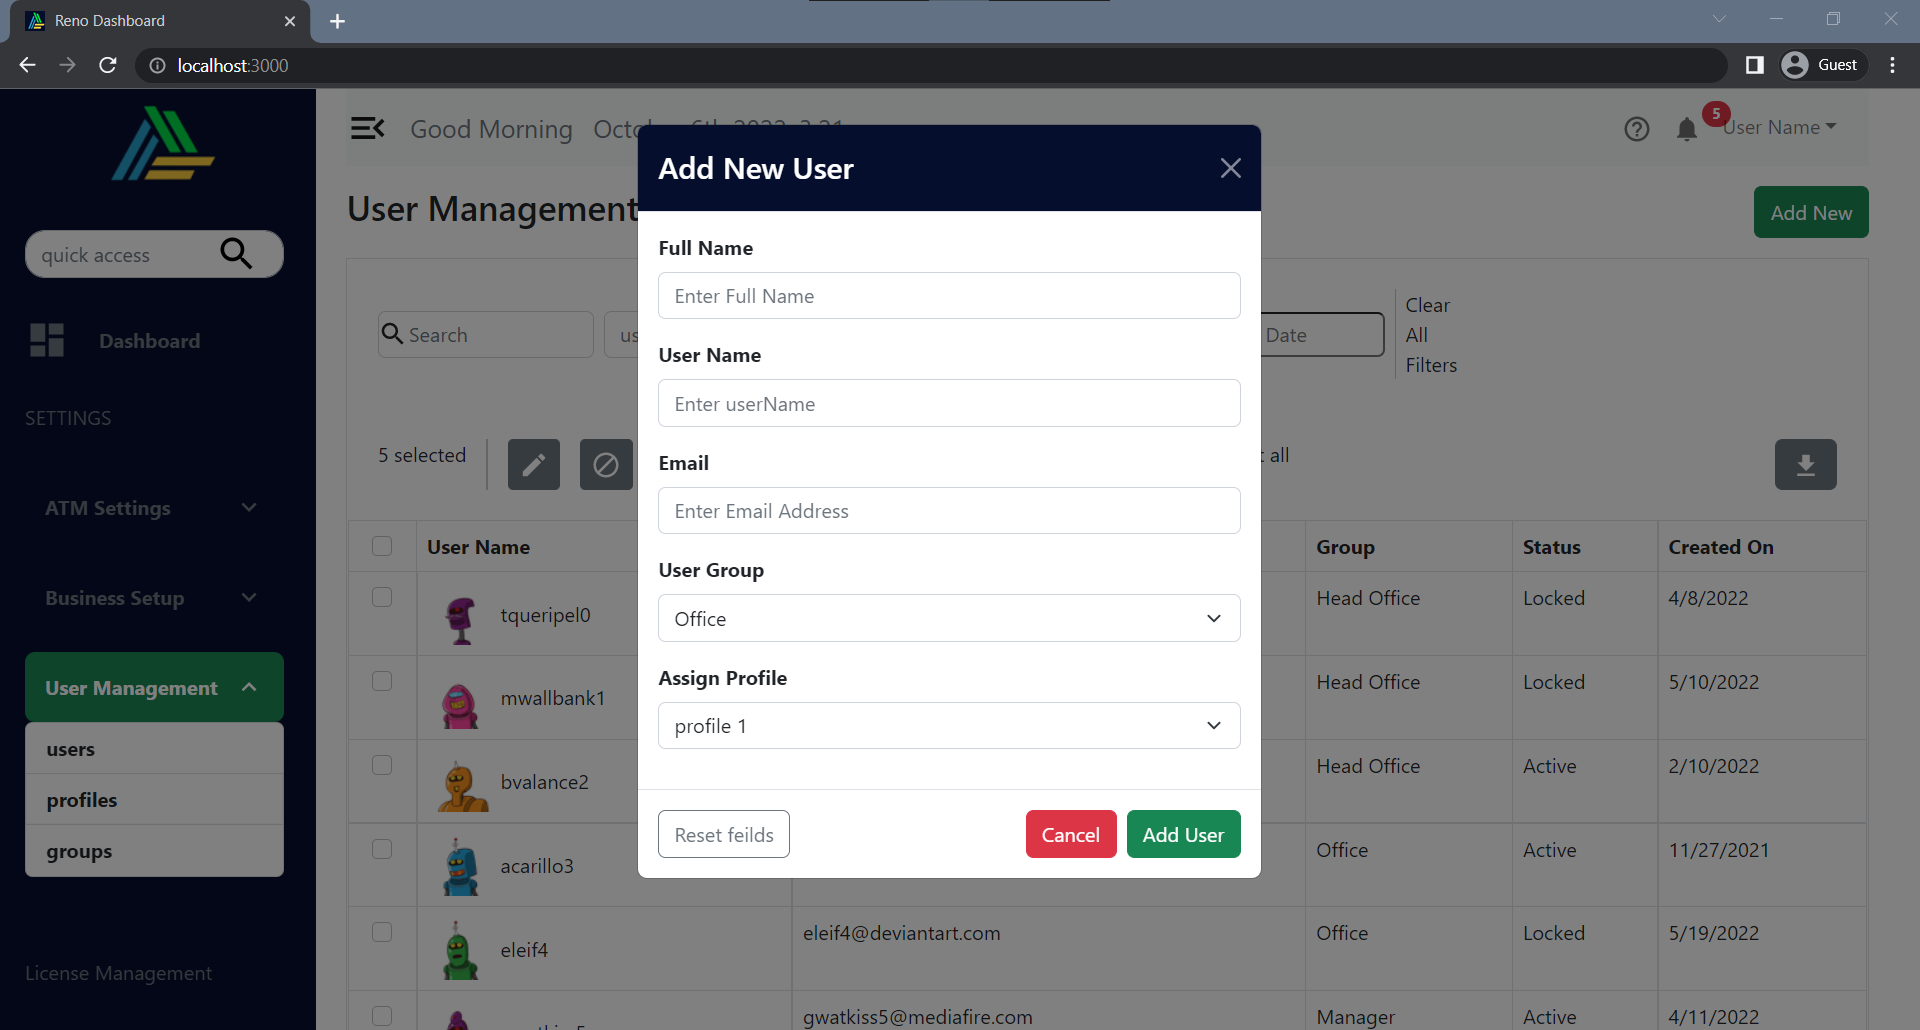The height and width of the screenshot is (1030, 1920).
Task: Open Dashboard from sidebar
Action: point(149,341)
